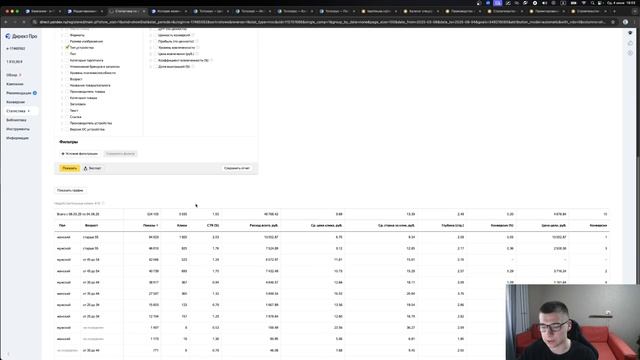This screenshot has height=360, width=640.
Task: Bookmark the page with the star icon
Action: (x=613, y=22)
